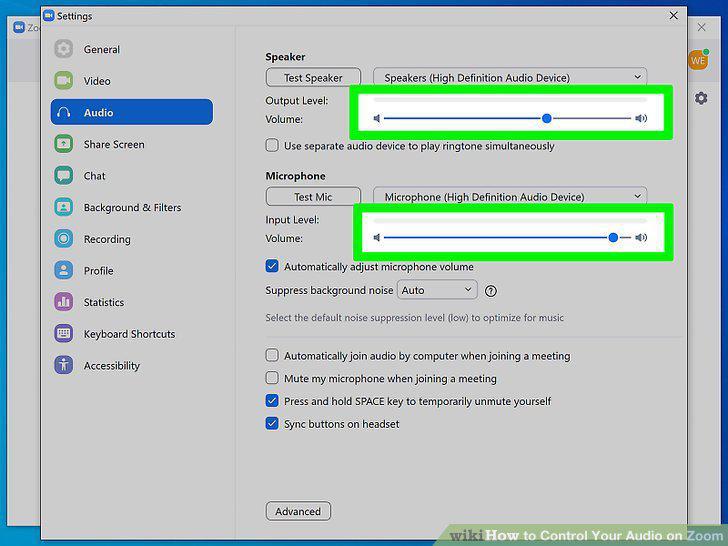Open the WE profile avatar in Zoom window
This screenshot has width=728, height=546.
(698, 60)
